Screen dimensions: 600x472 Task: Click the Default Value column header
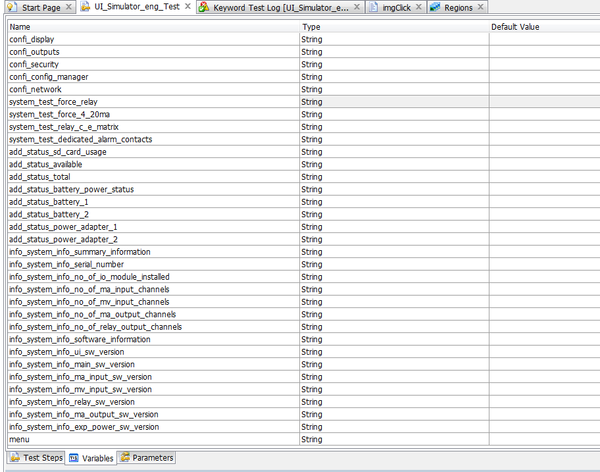coord(544,26)
